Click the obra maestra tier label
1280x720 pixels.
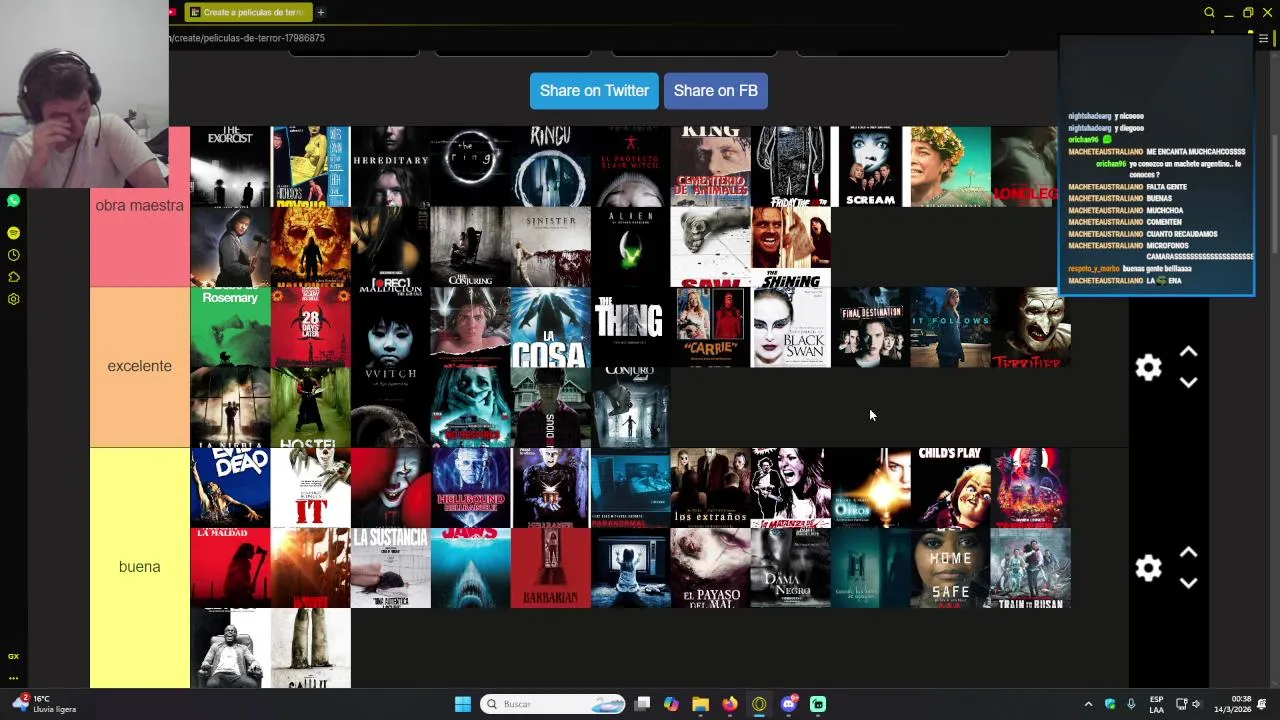point(140,205)
